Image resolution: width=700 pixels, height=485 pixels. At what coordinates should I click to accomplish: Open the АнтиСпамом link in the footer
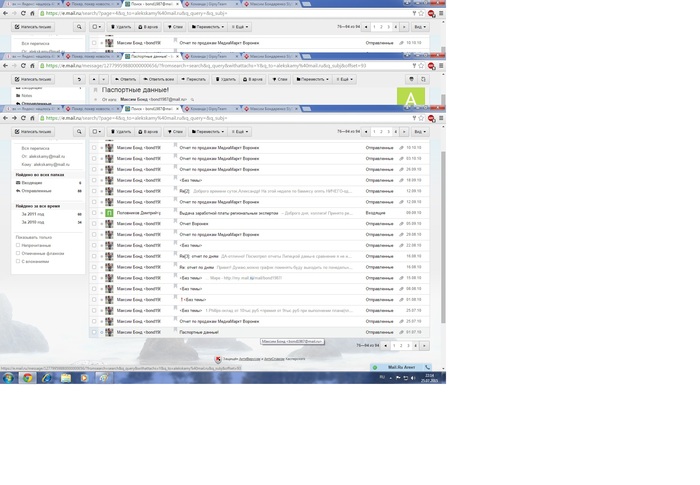[x=274, y=359]
